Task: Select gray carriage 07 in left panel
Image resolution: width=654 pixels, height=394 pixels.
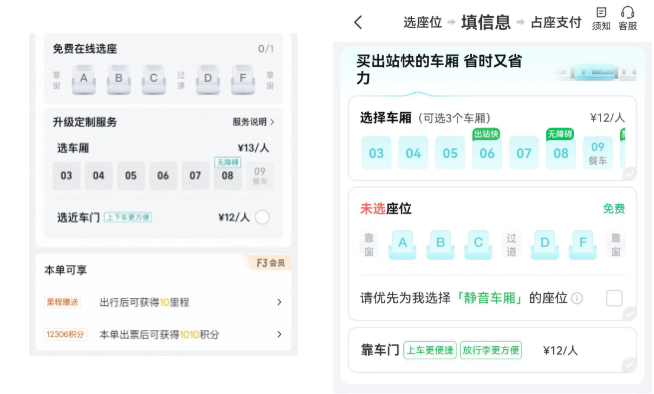Action: [195, 176]
